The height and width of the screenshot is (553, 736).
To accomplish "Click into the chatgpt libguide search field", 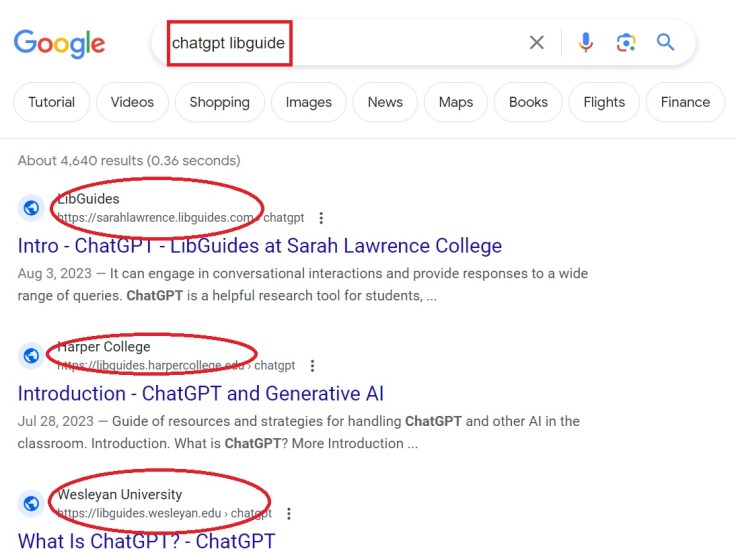I will [x=340, y=43].
